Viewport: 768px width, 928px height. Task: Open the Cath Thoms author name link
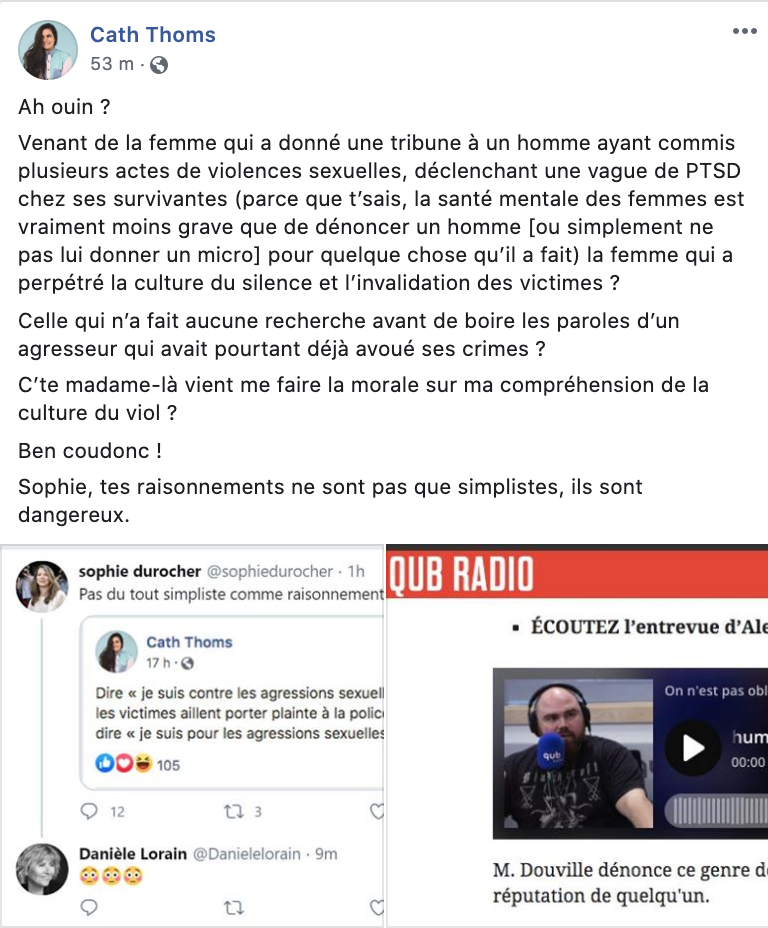153,35
